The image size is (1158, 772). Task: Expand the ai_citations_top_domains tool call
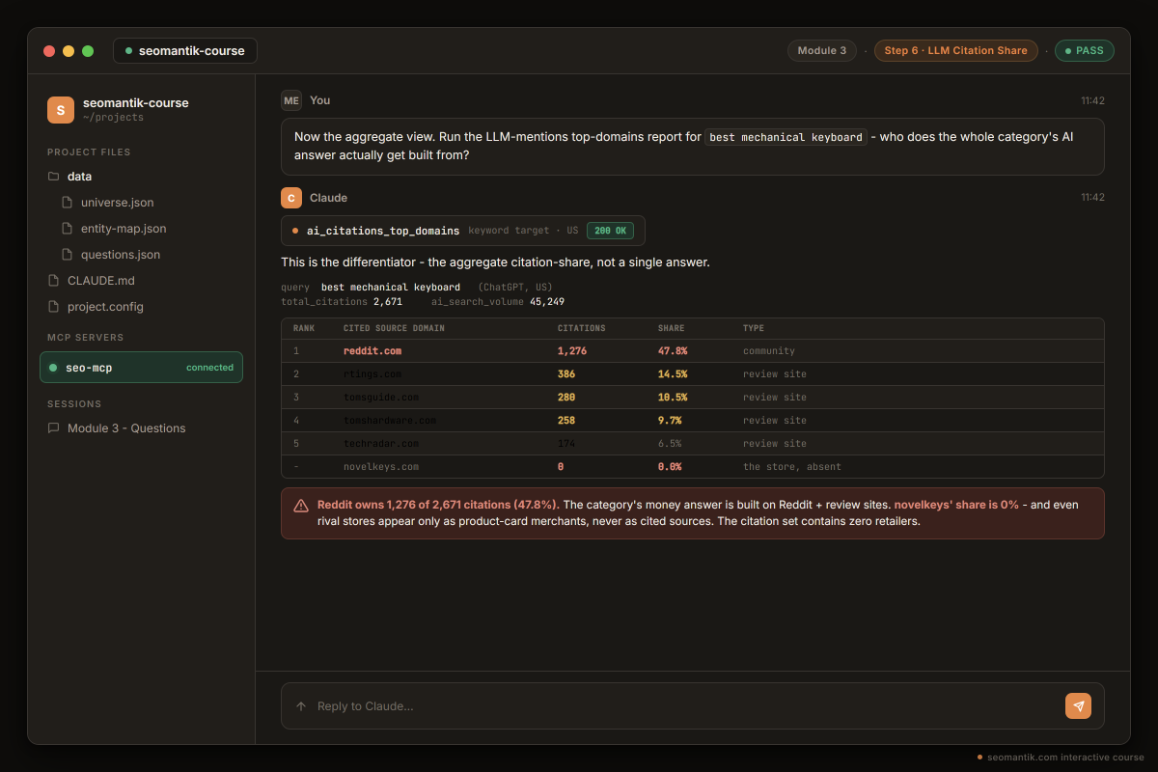[463, 230]
